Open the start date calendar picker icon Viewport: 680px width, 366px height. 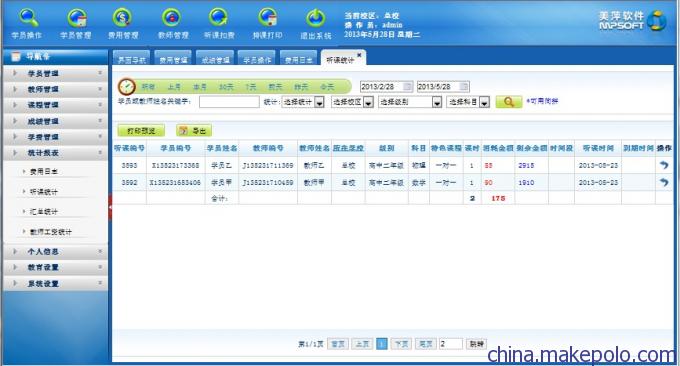tap(407, 87)
